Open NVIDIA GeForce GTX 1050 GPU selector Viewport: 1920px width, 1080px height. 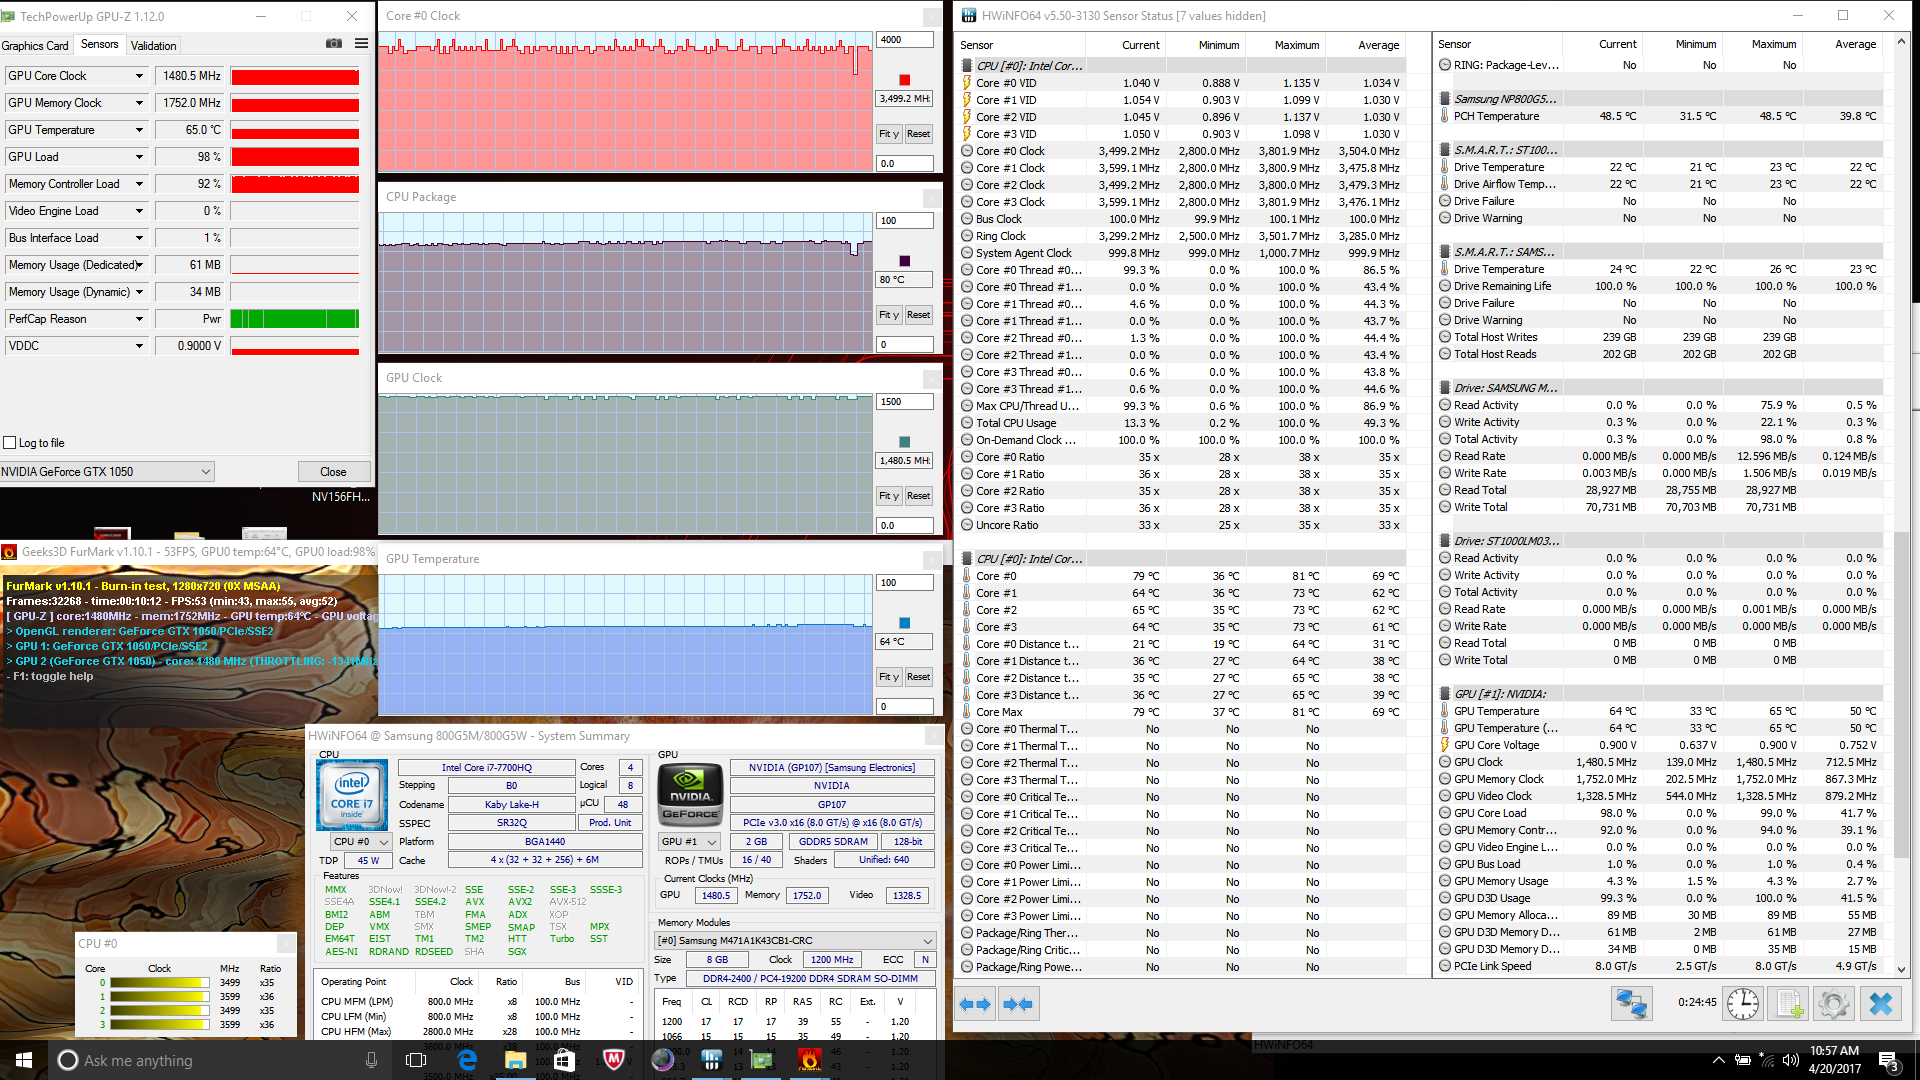point(107,472)
